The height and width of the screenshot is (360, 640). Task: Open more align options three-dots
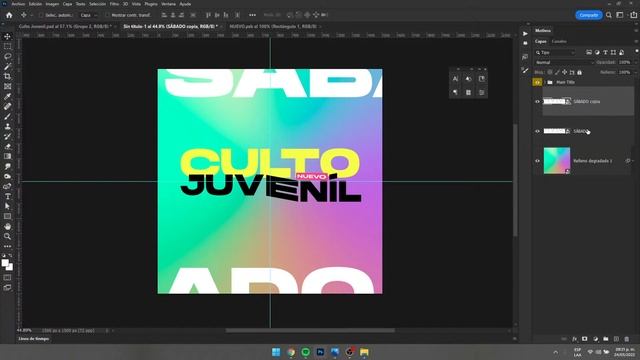click(252, 15)
